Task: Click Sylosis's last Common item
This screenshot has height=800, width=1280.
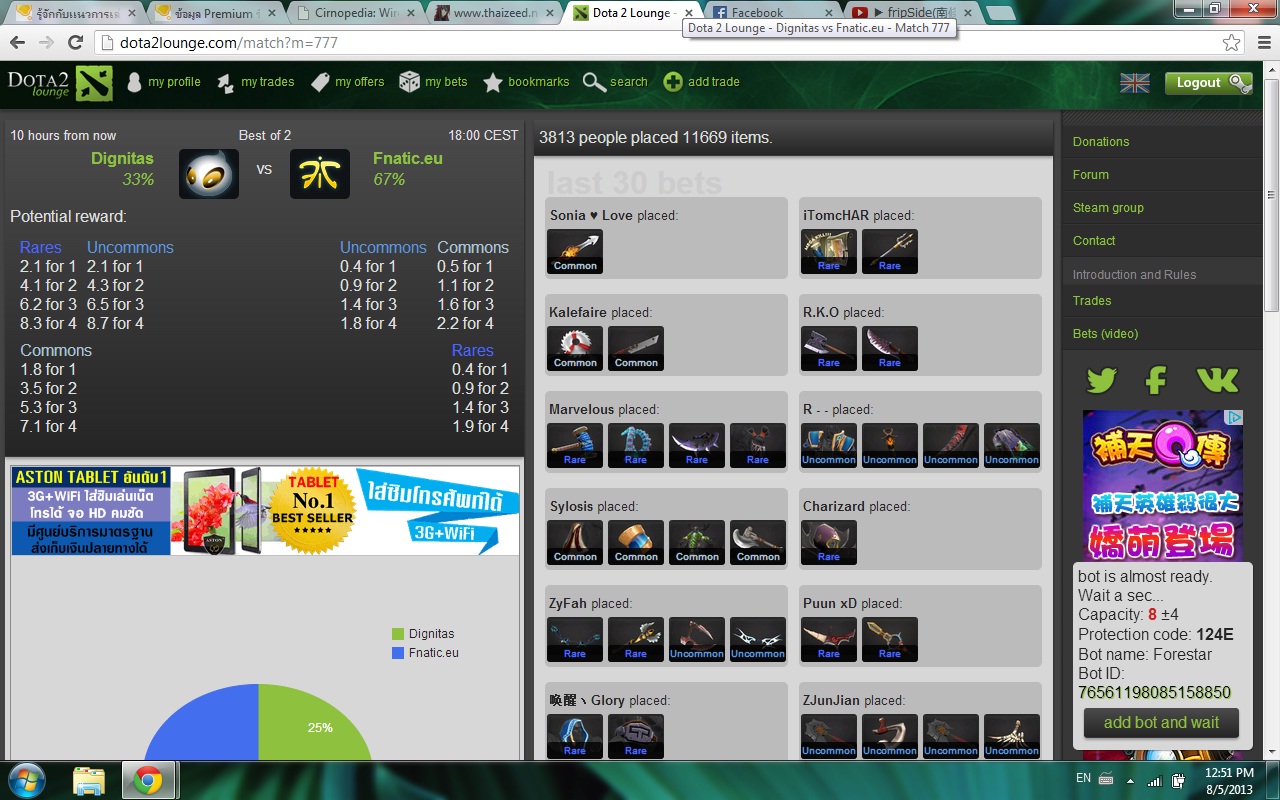Action: pos(758,542)
